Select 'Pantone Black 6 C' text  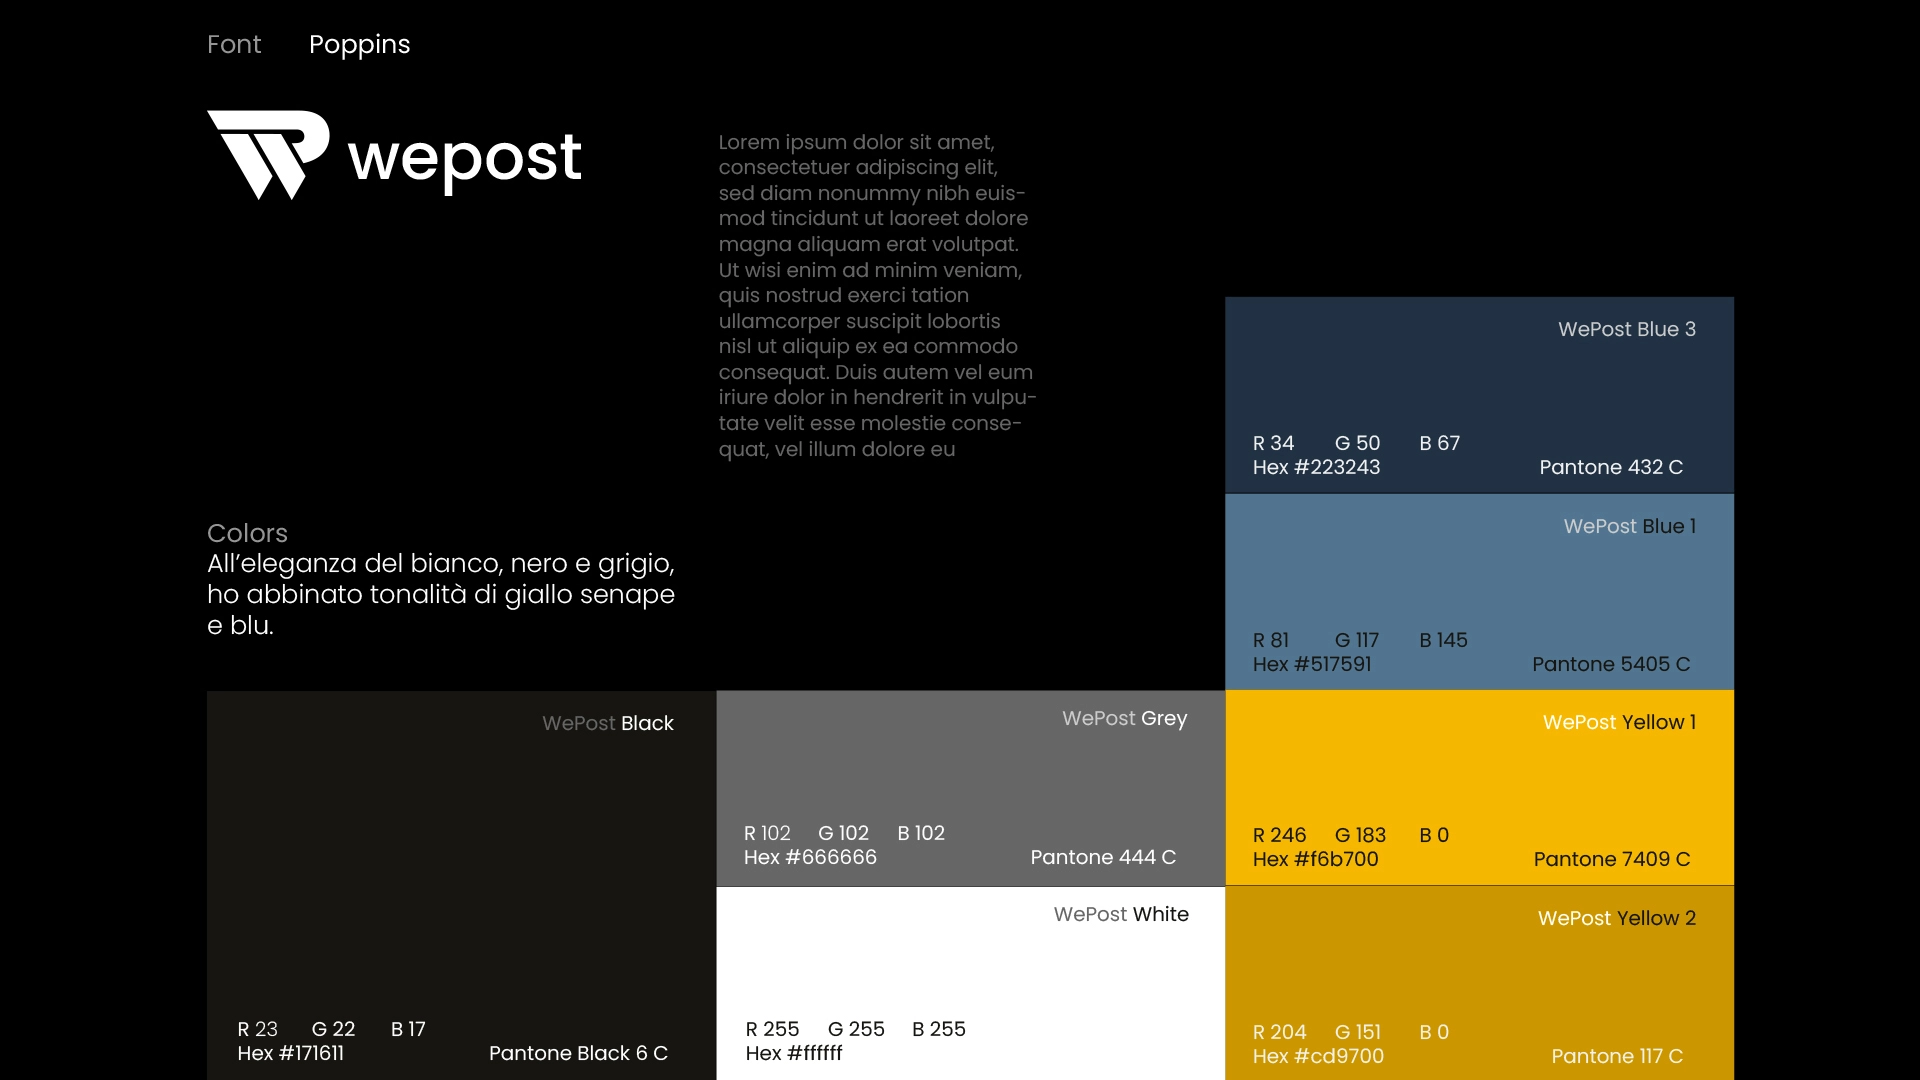pos(578,1053)
